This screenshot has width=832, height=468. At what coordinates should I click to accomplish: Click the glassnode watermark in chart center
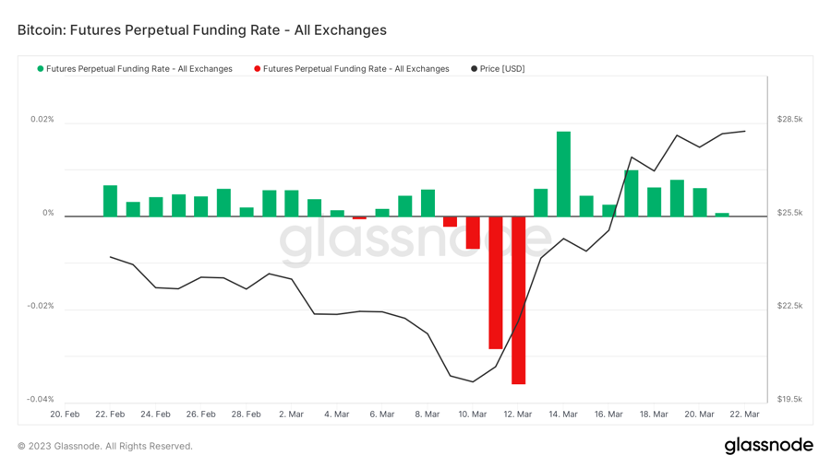pyautogui.click(x=414, y=240)
